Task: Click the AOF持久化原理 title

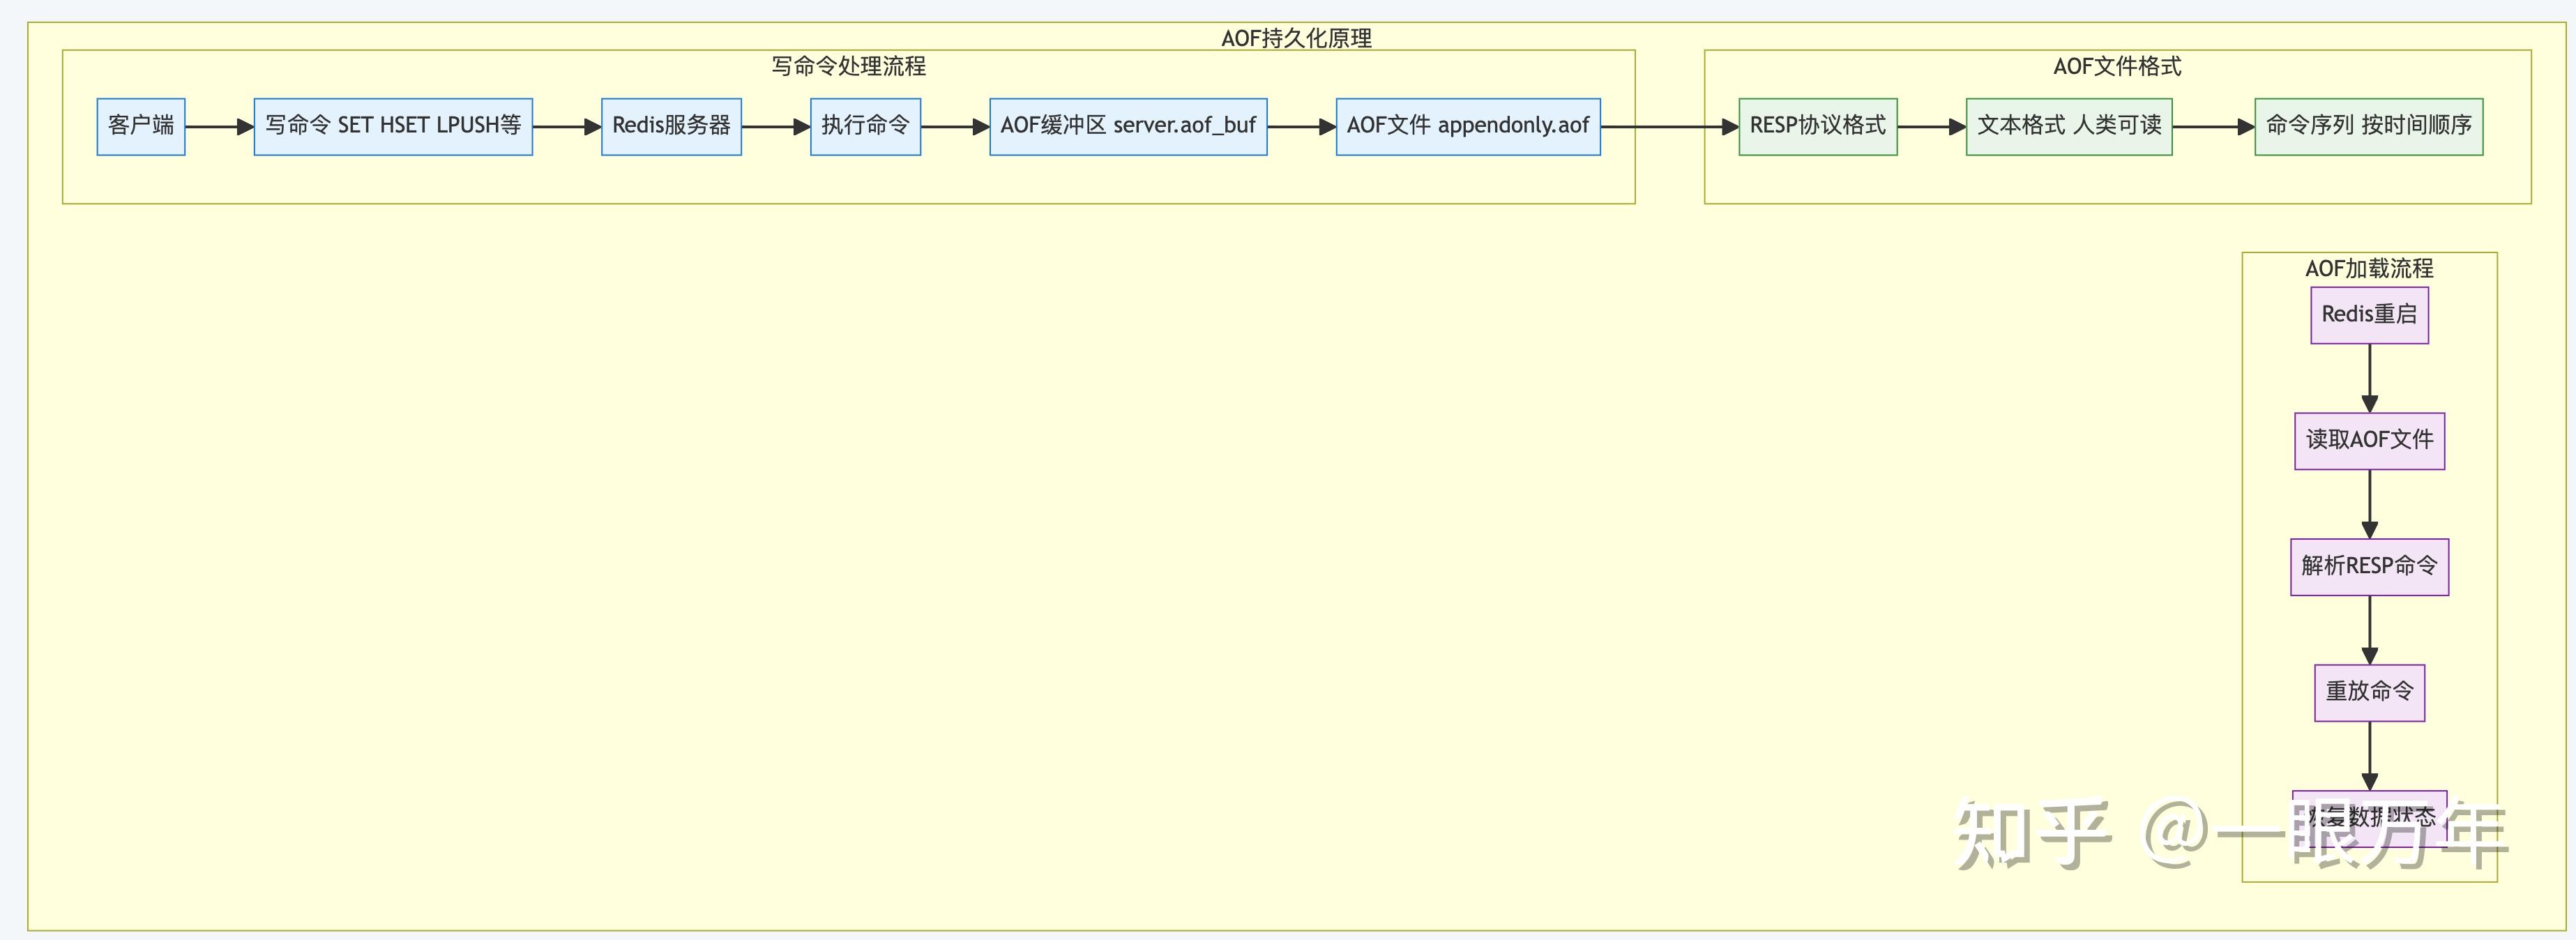Action: click(1297, 38)
